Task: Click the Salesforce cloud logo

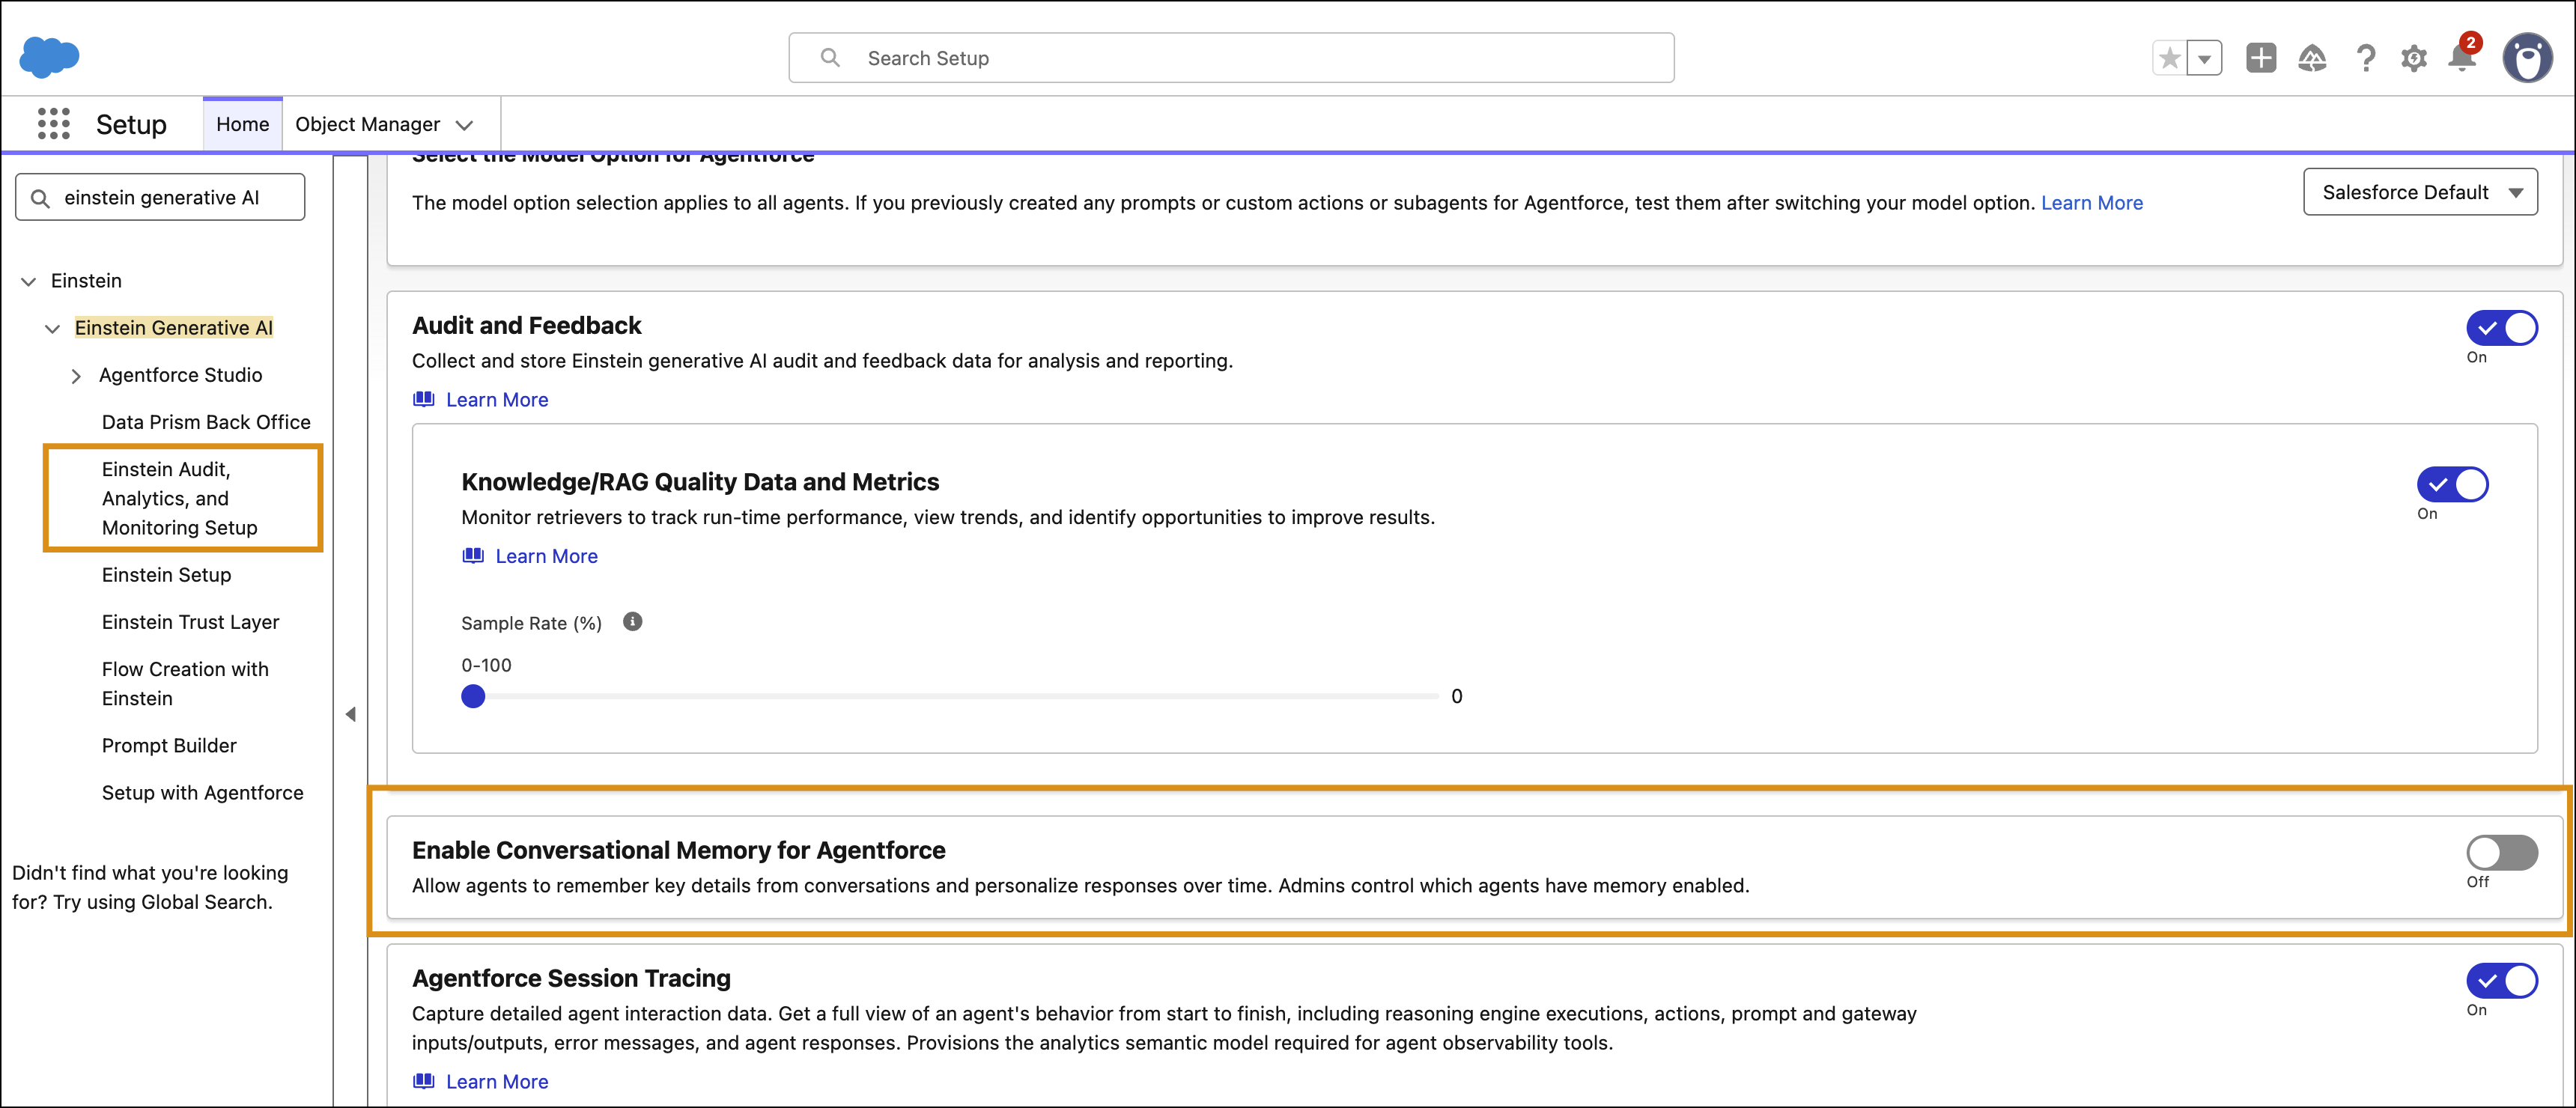Action: coord(49,56)
